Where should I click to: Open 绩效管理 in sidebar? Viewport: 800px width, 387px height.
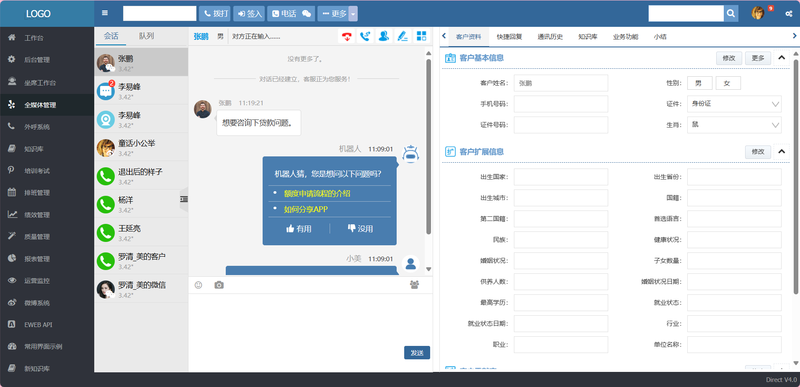47,215
